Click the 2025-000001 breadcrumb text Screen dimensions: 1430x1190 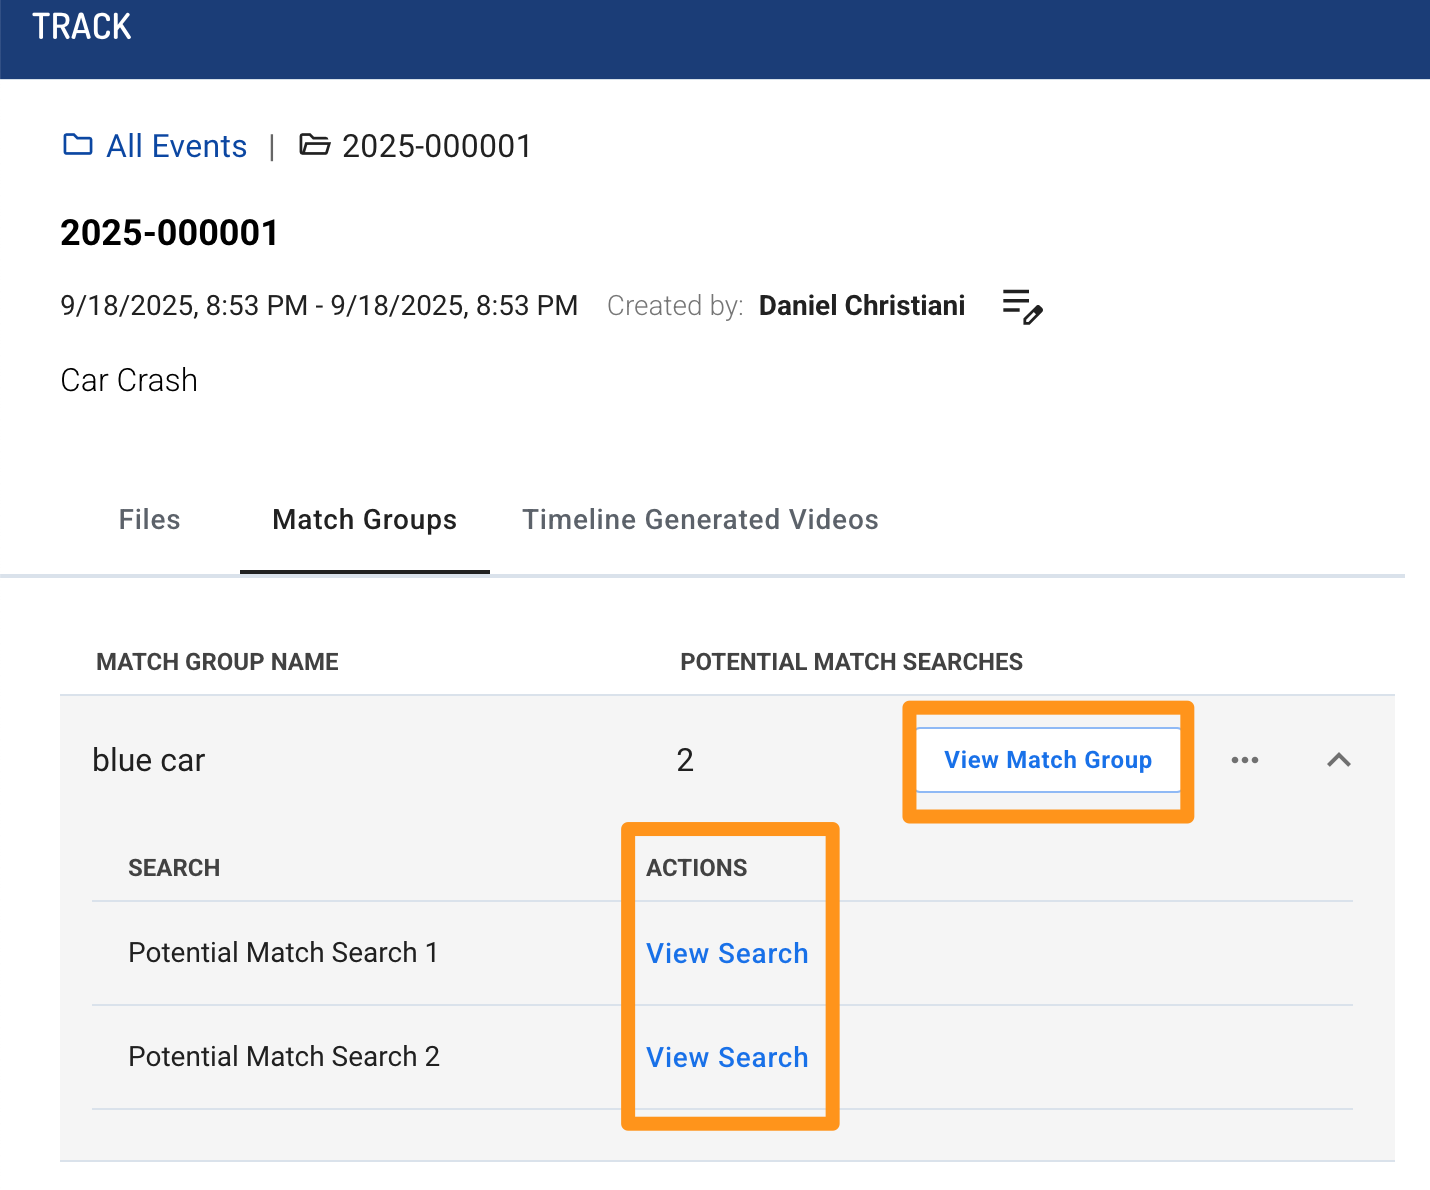[436, 146]
